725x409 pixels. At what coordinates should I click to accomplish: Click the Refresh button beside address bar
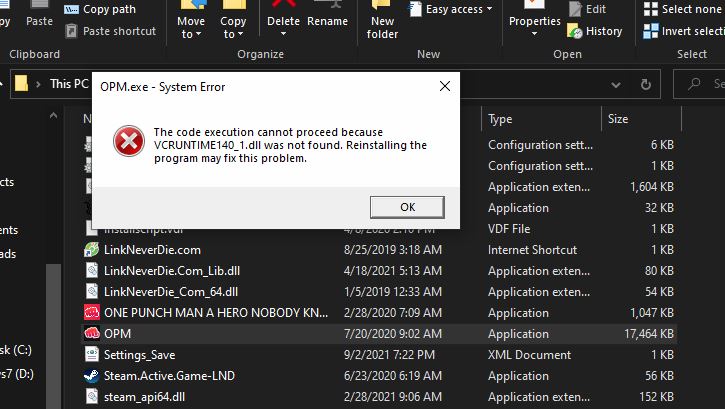[646, 84]
